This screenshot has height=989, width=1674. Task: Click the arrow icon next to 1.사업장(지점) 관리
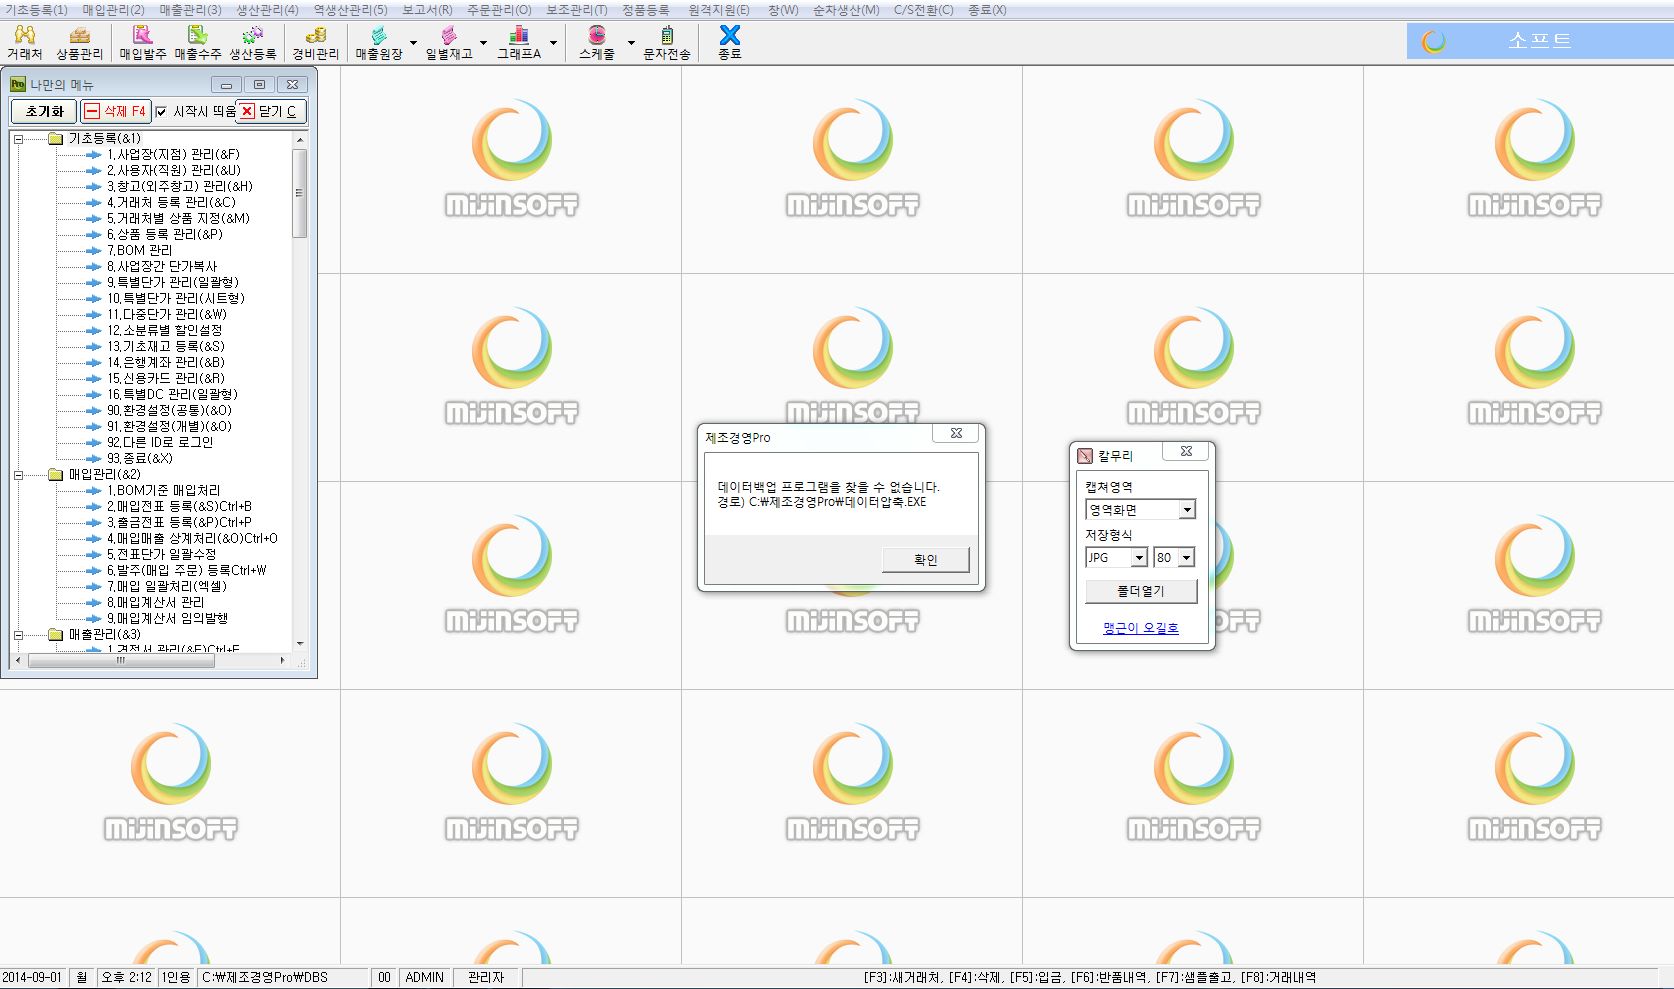(x=94, y=155)
